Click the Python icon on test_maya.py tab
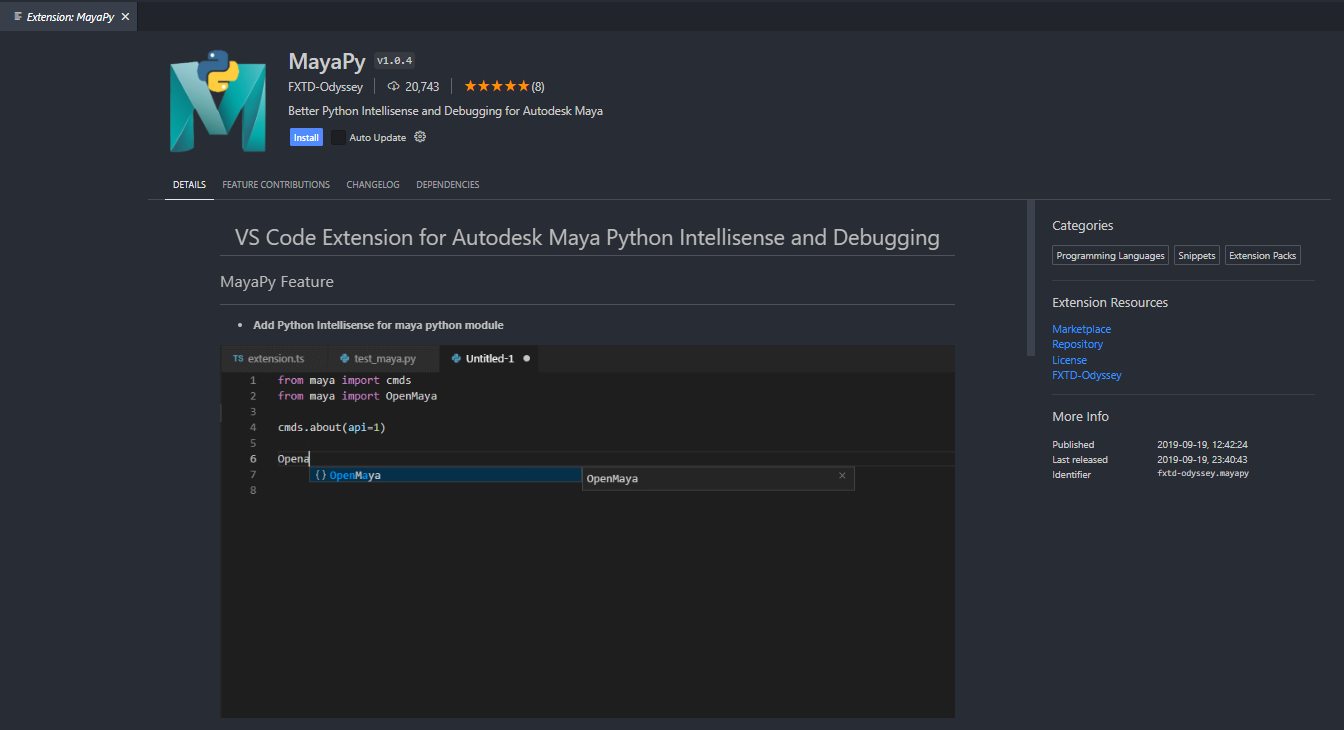1344x730 pixels. (x=345, y=358)
